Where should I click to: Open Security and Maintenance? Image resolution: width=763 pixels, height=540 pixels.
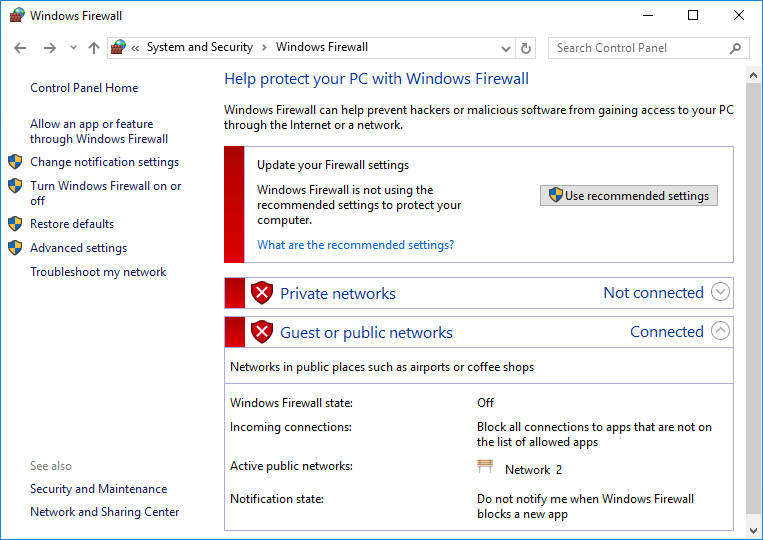click(x=99, y=489)
